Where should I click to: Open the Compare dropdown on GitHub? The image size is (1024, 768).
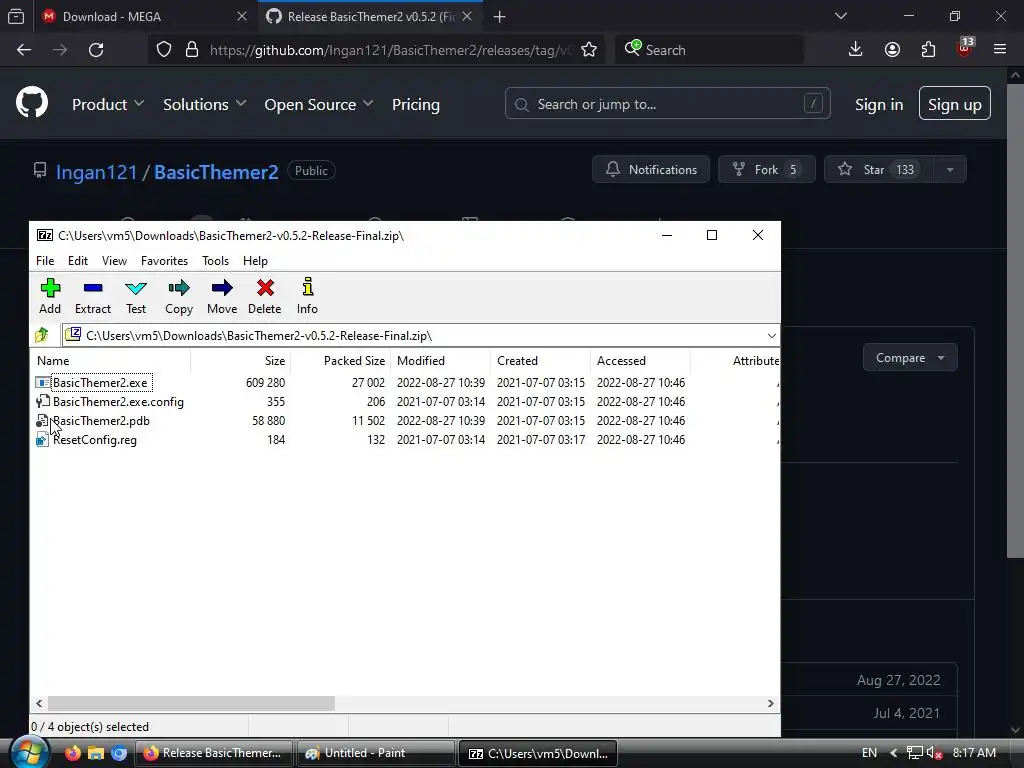pyautogui.click(x=910, y=358)
